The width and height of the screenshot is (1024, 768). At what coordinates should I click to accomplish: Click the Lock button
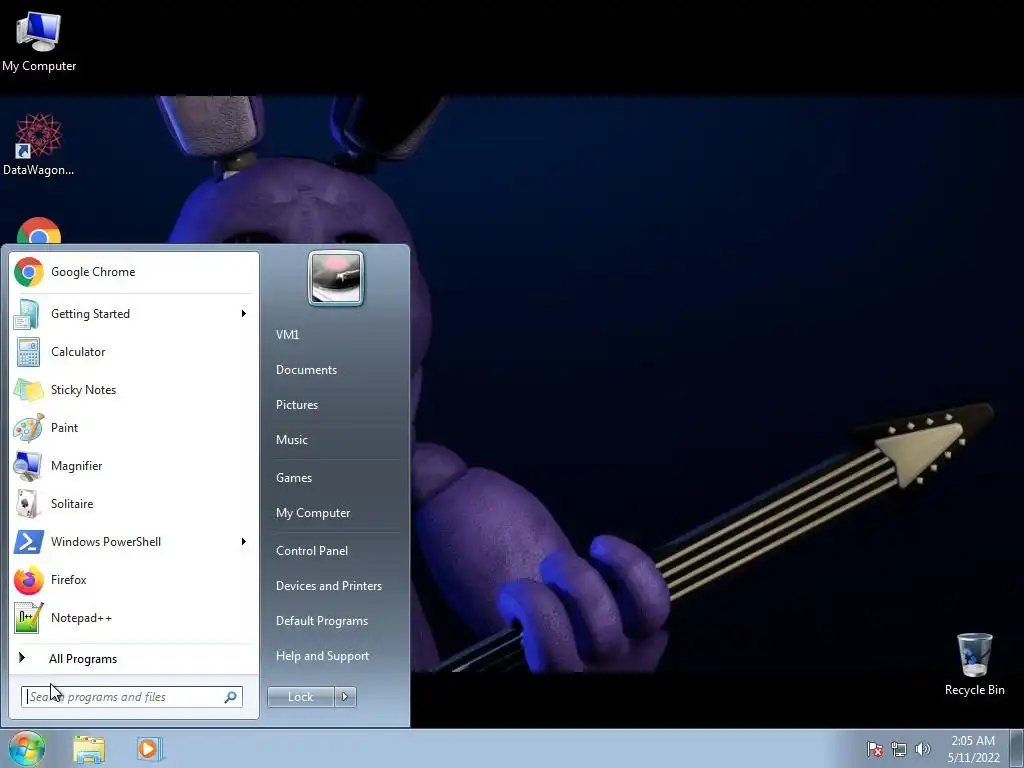[301, 697]
